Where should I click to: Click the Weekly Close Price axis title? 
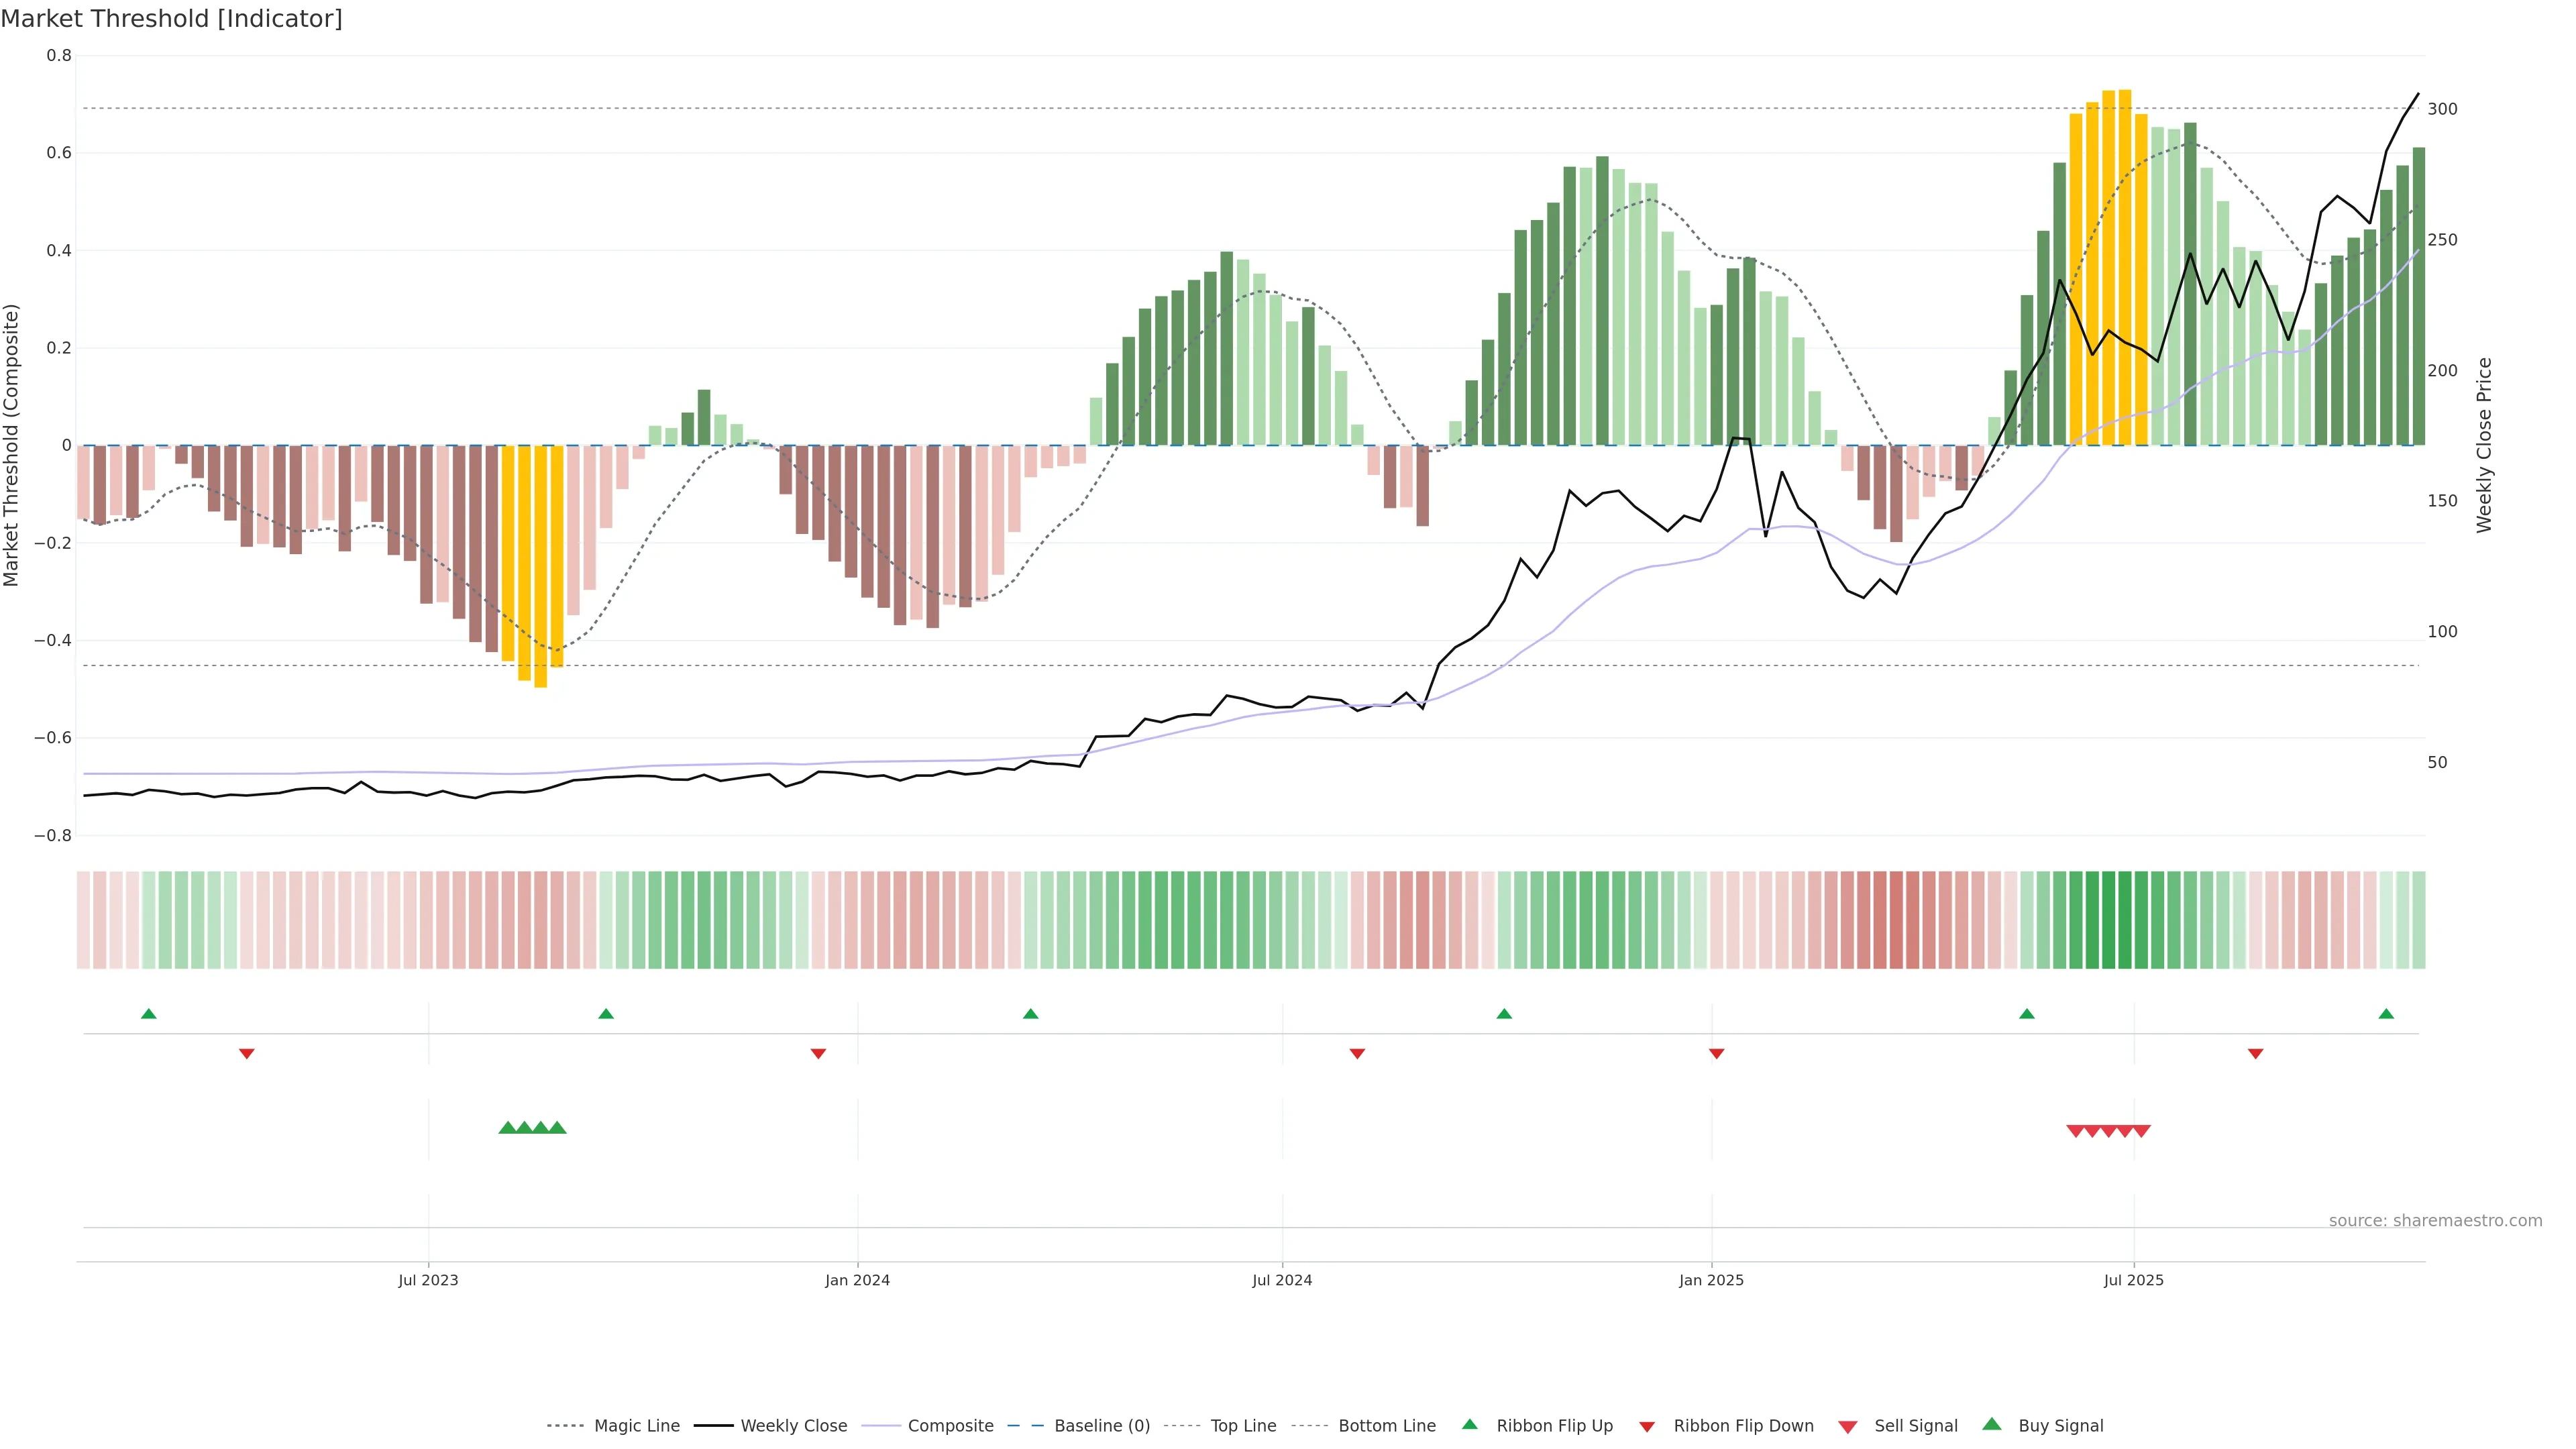click(x=2484, y=445)
